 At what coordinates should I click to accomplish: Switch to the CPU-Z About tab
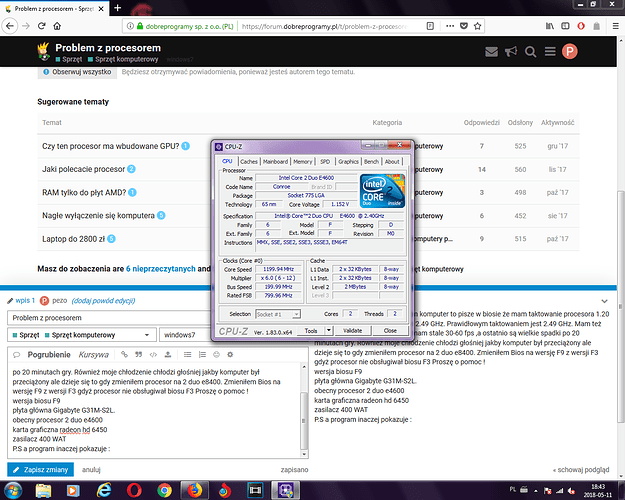pyautogui.click(x=392, y=161)
